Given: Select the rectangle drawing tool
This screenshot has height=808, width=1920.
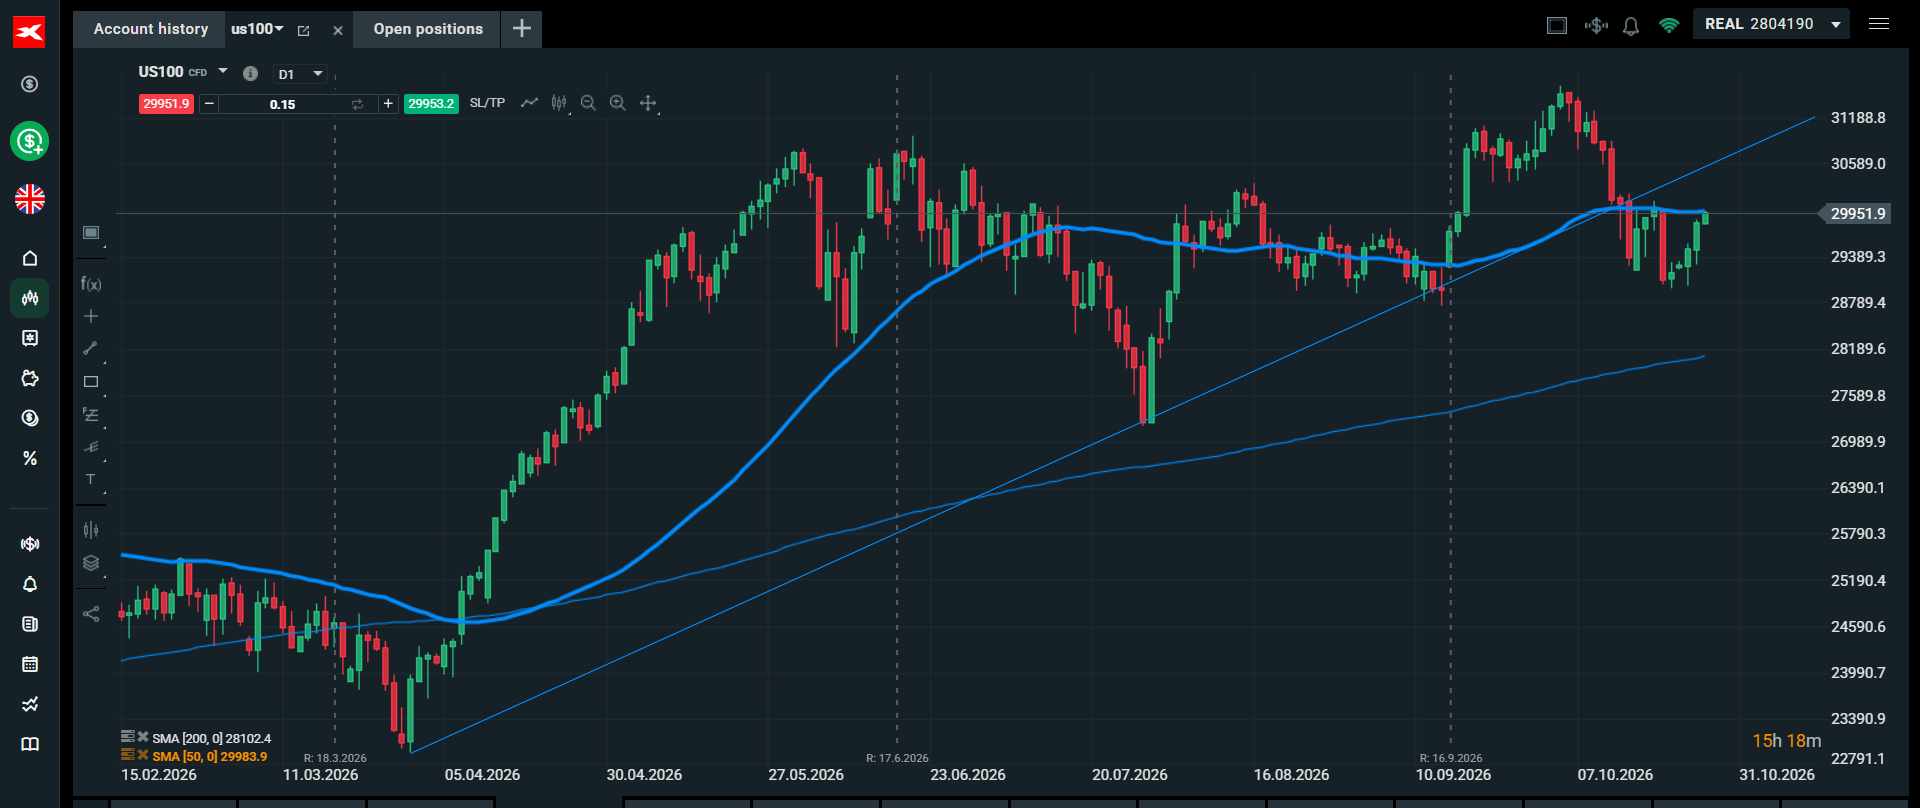Looking at the screenshot, I should tap(91, 381).
